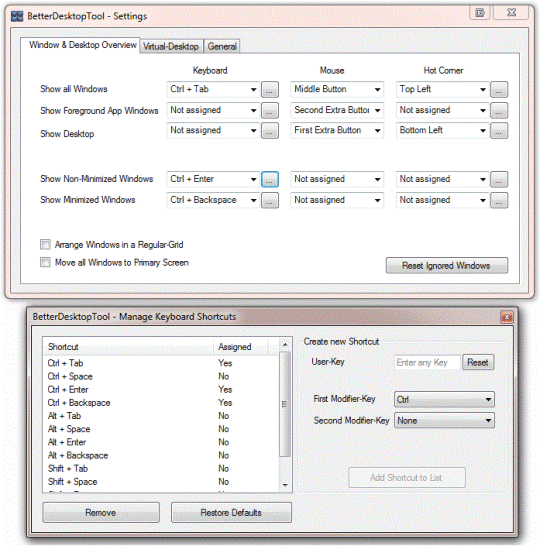Image resolution: width=540 pixels, height=546 pixels.
Task: Click the Assigned column header
Action: tap(241, 347)
